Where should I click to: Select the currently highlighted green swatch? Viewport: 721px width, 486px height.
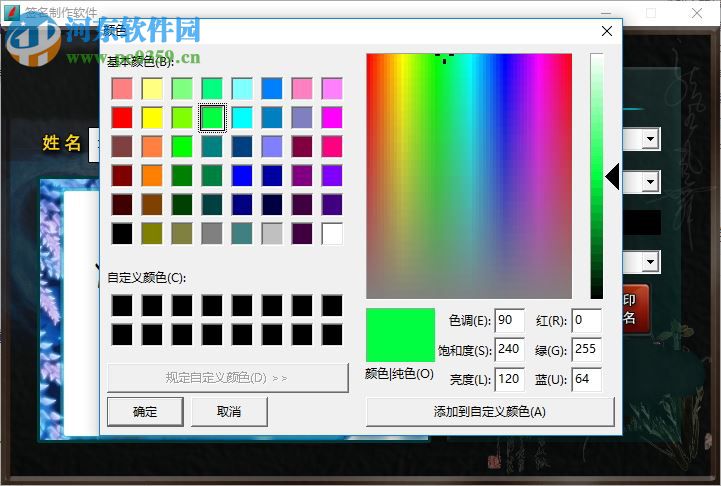point(212,118)
